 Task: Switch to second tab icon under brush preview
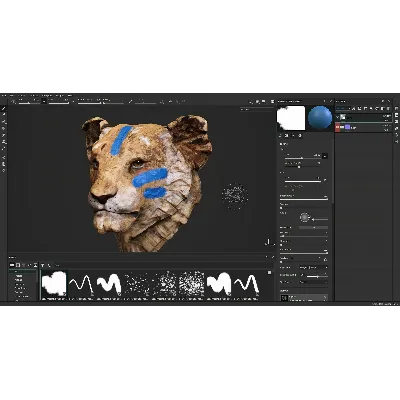287,136
